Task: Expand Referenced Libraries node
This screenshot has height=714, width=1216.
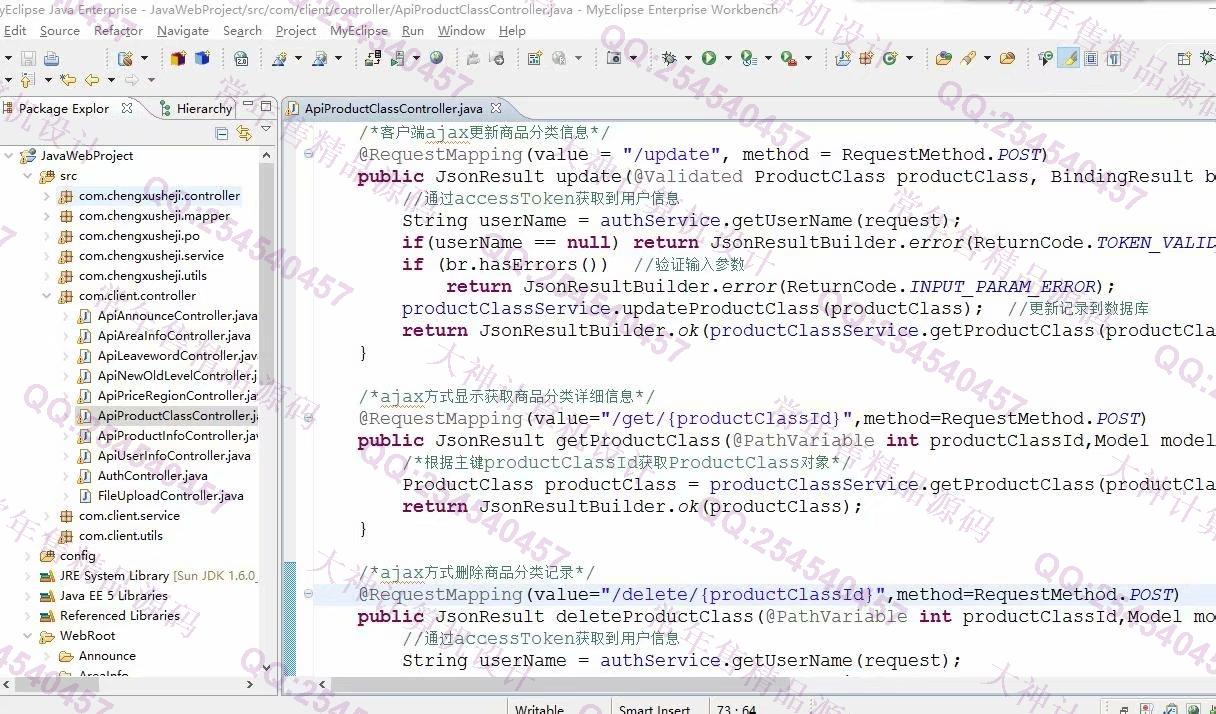Action: pyautogui.click(x=28, y=616)
